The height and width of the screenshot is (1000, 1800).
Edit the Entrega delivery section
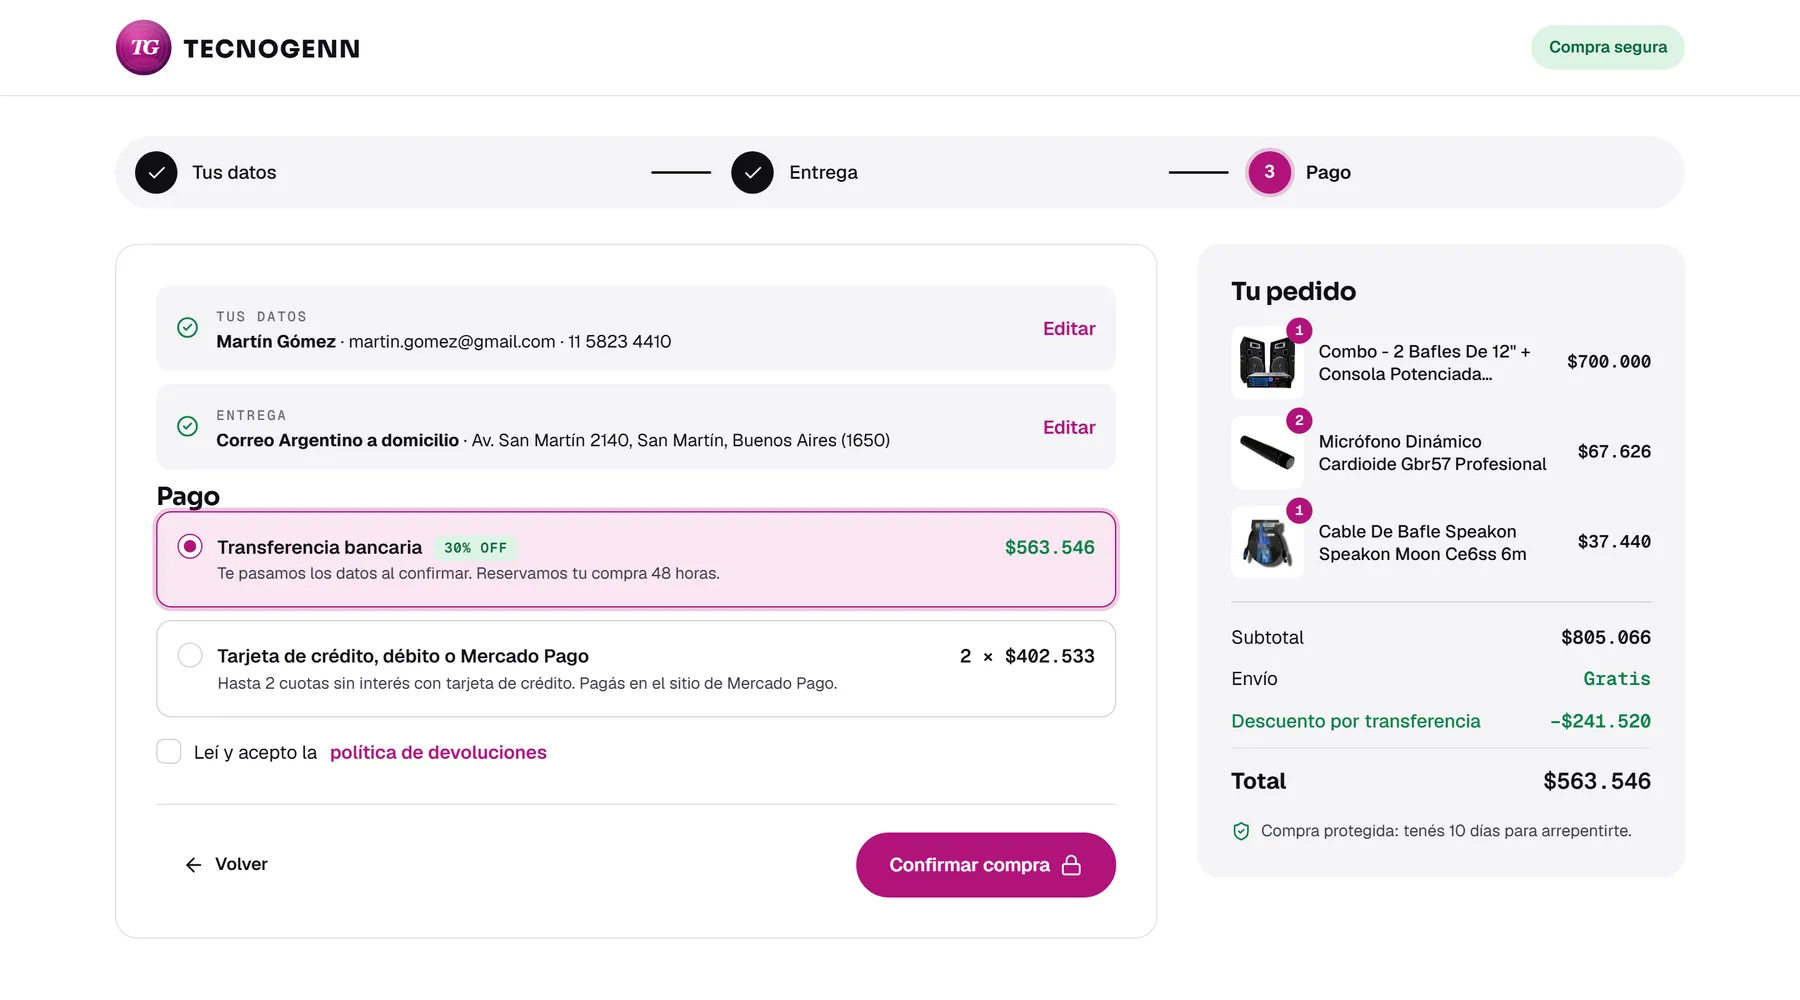click(x=1069, y=427)
